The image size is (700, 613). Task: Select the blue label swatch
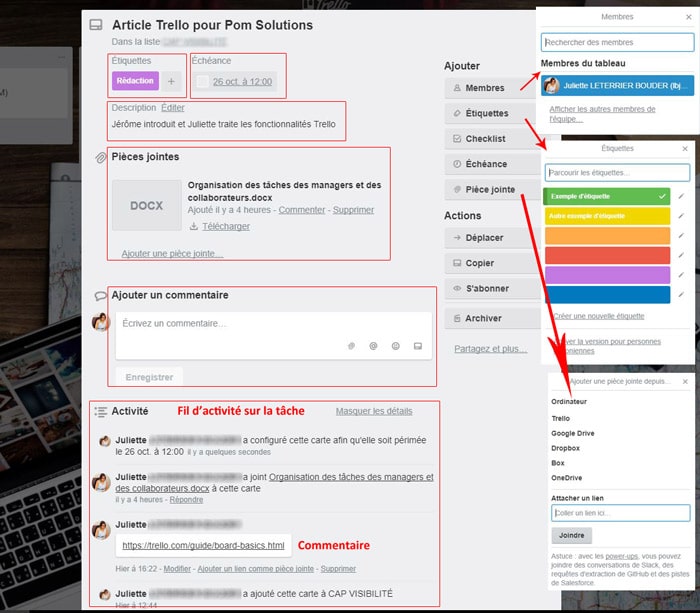coord(608,295)
